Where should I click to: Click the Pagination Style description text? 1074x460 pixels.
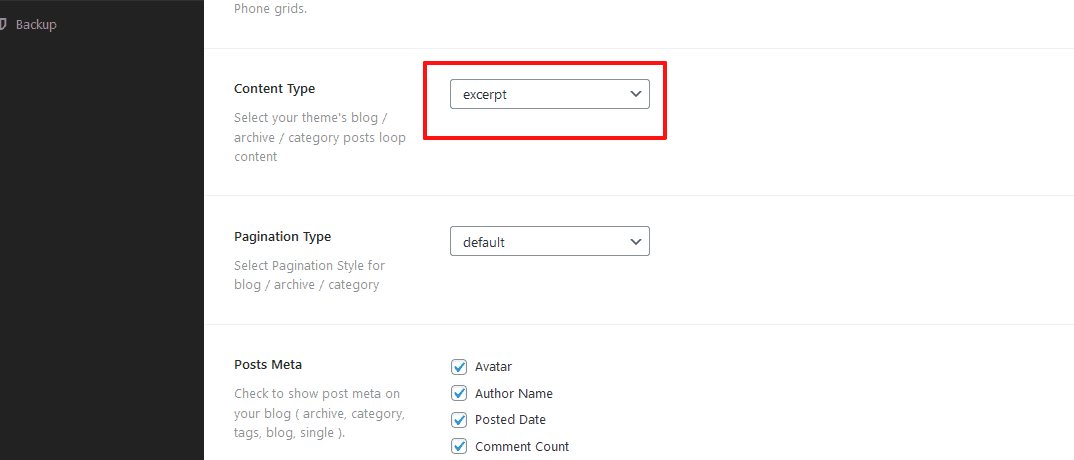[309, 275]
